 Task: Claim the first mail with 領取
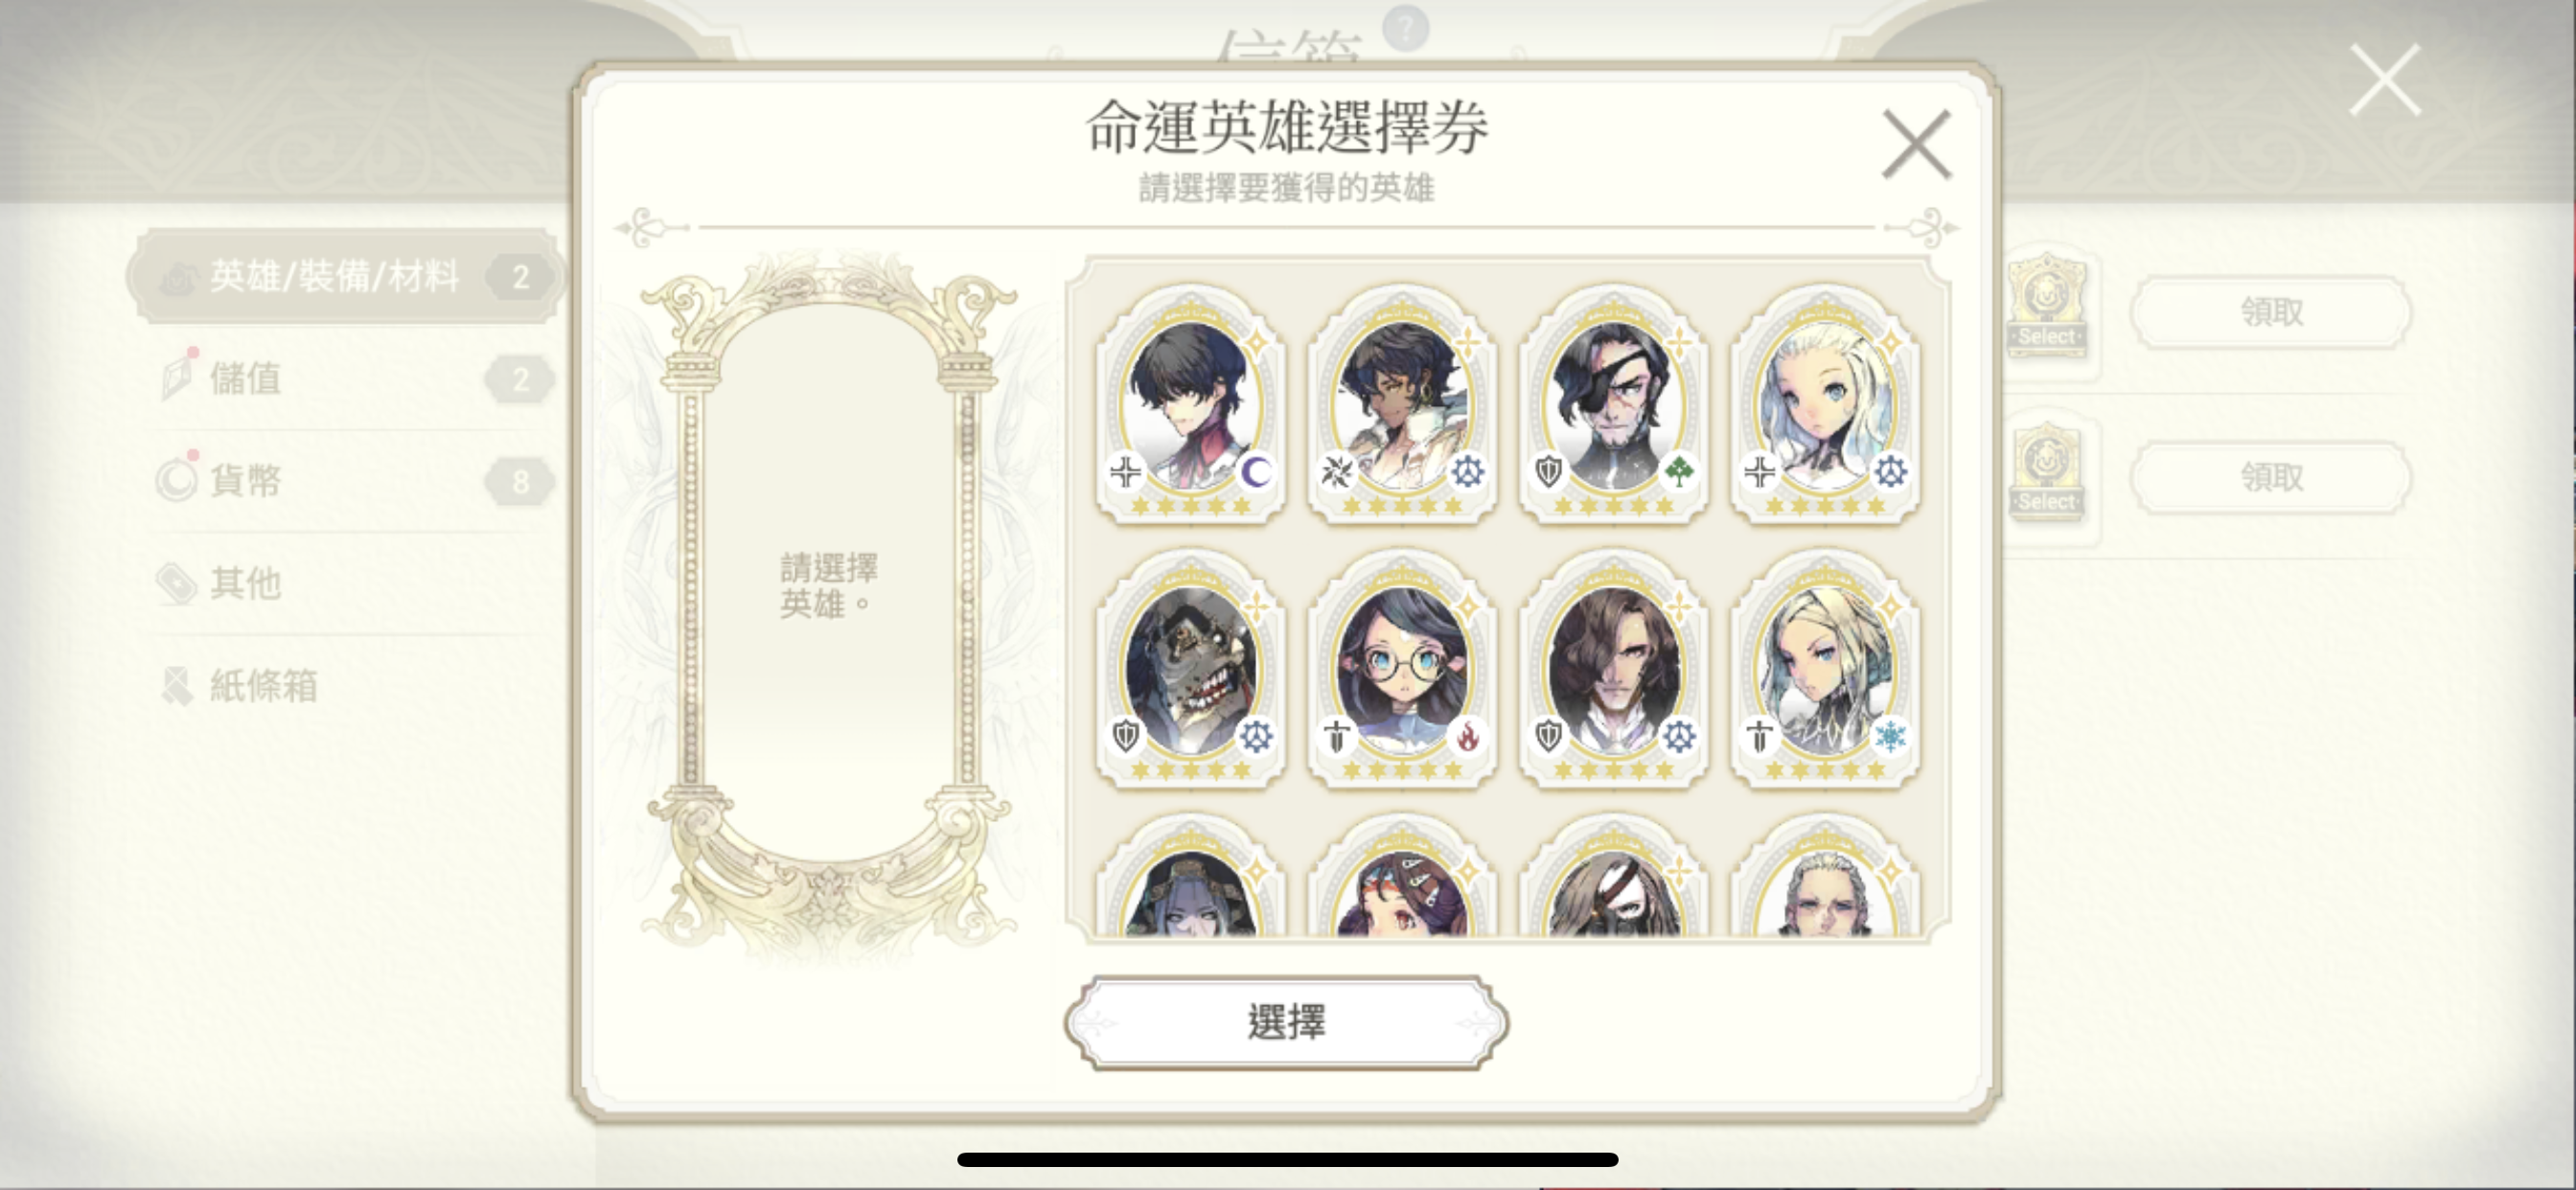[2271, 313]
